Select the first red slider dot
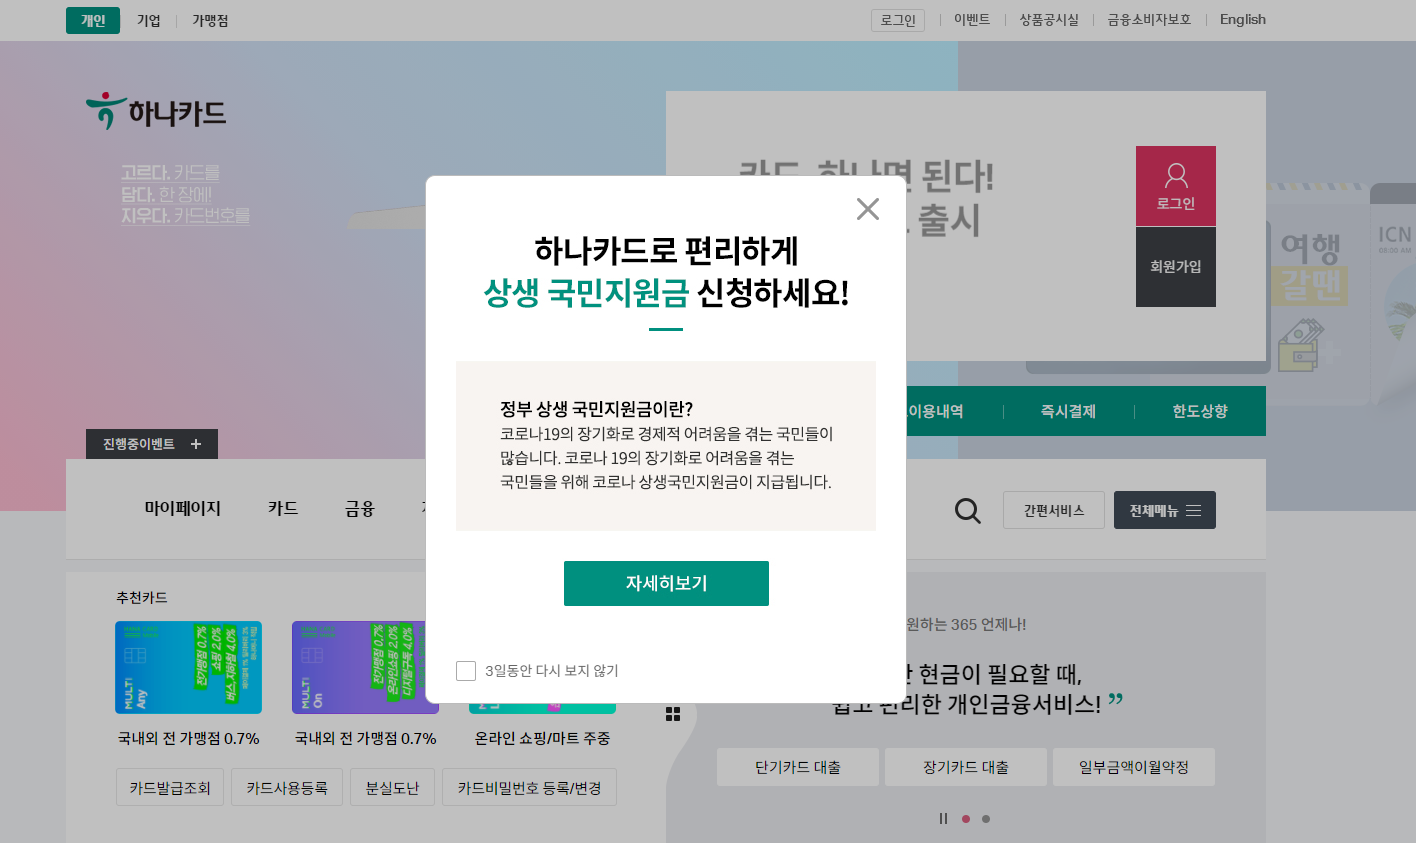Screen dimensions: 1416x843 (966, 819)
